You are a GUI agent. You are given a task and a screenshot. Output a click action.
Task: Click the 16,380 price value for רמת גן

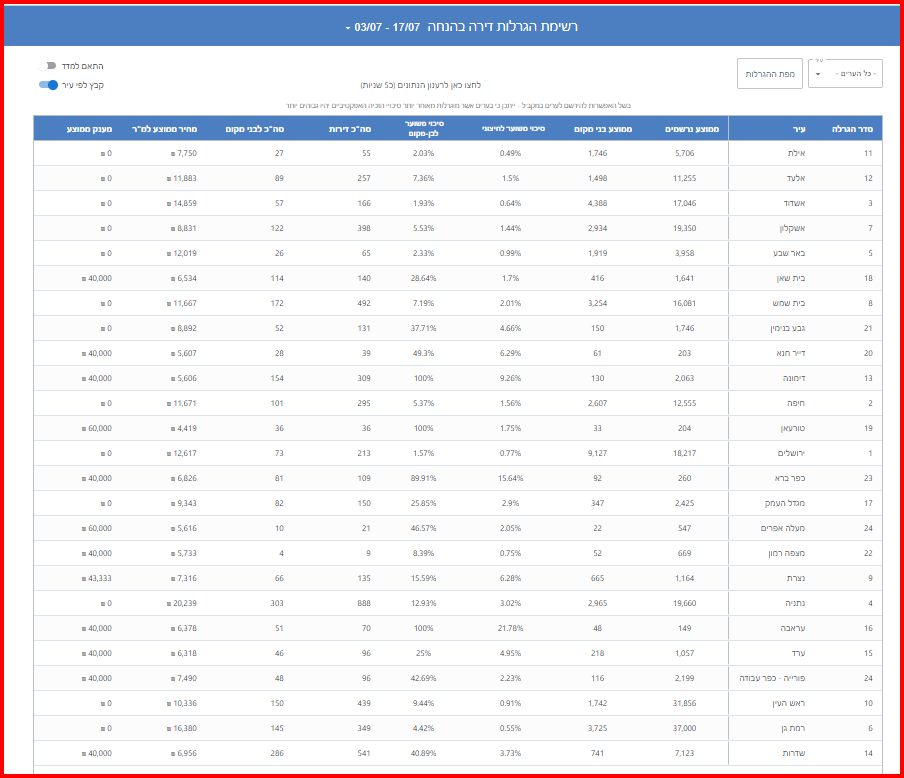point(182,728)
